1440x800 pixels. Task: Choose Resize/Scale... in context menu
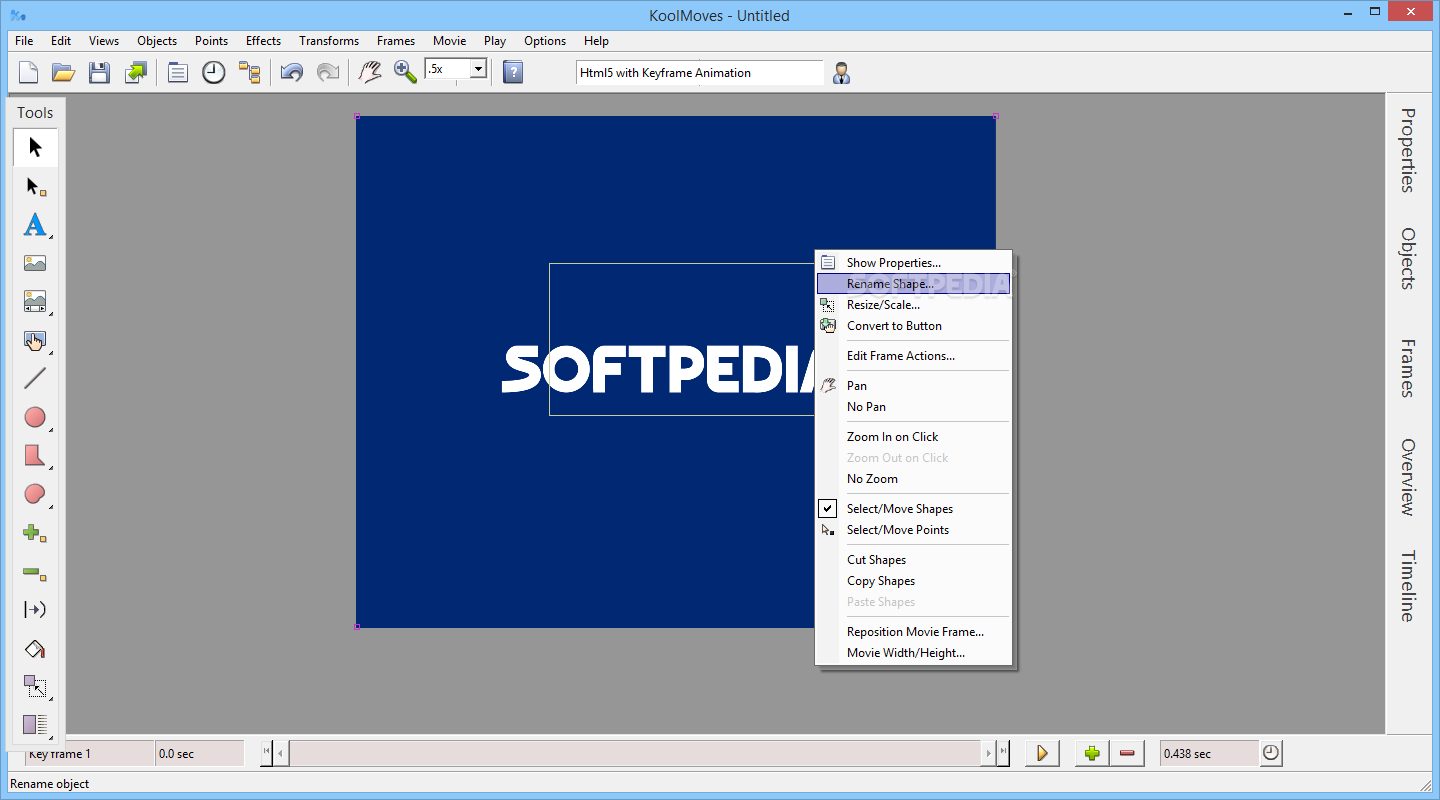point(914,305)
